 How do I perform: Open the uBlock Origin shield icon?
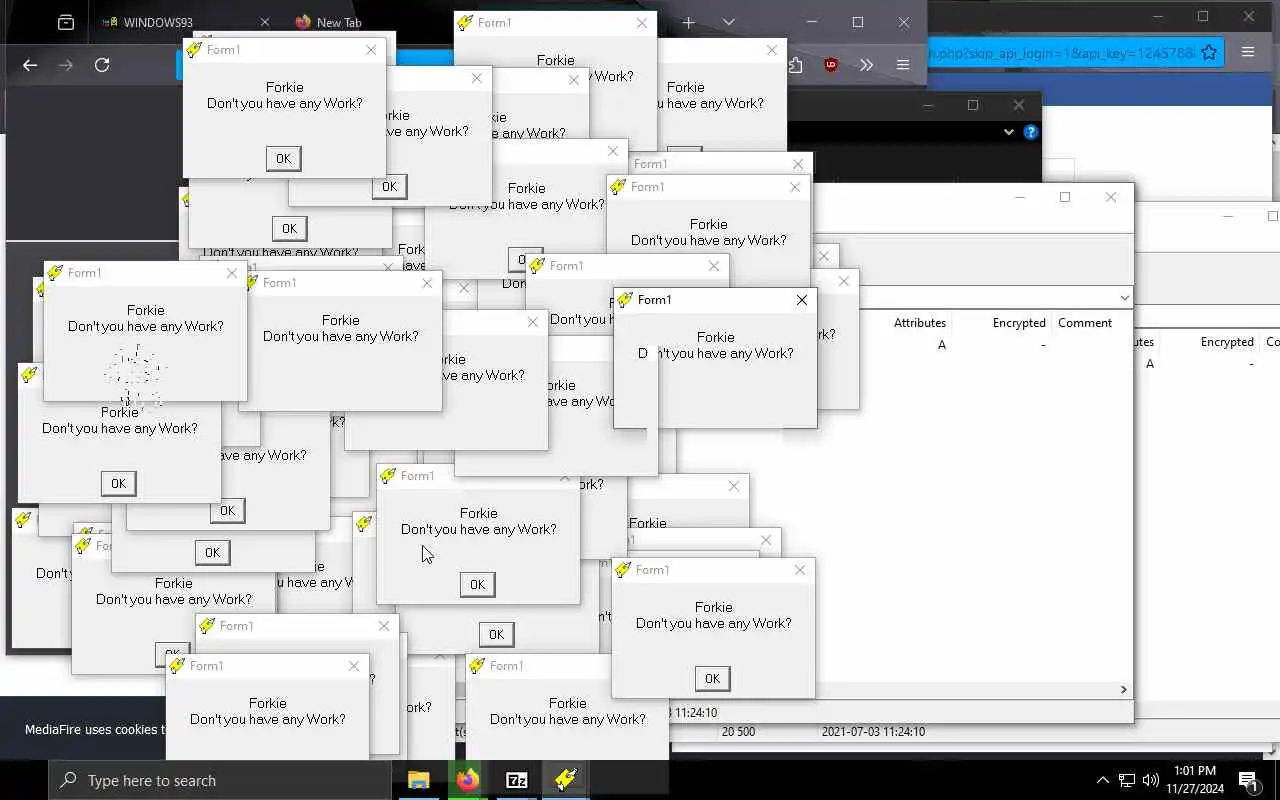[831, 65]
